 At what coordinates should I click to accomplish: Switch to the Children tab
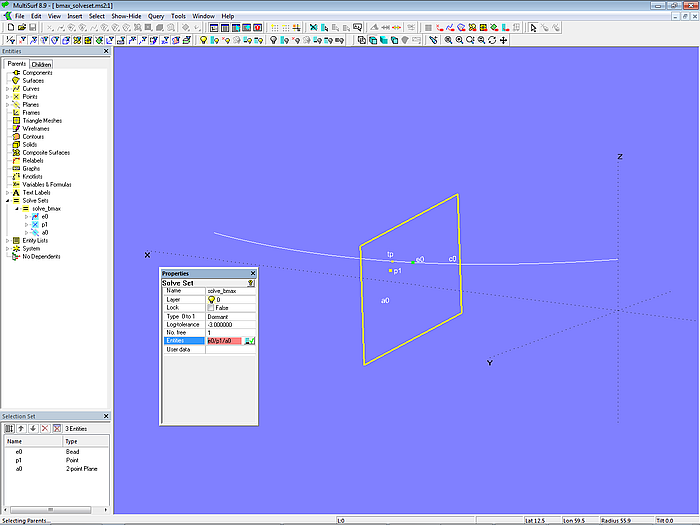click(x=41, y=64)
